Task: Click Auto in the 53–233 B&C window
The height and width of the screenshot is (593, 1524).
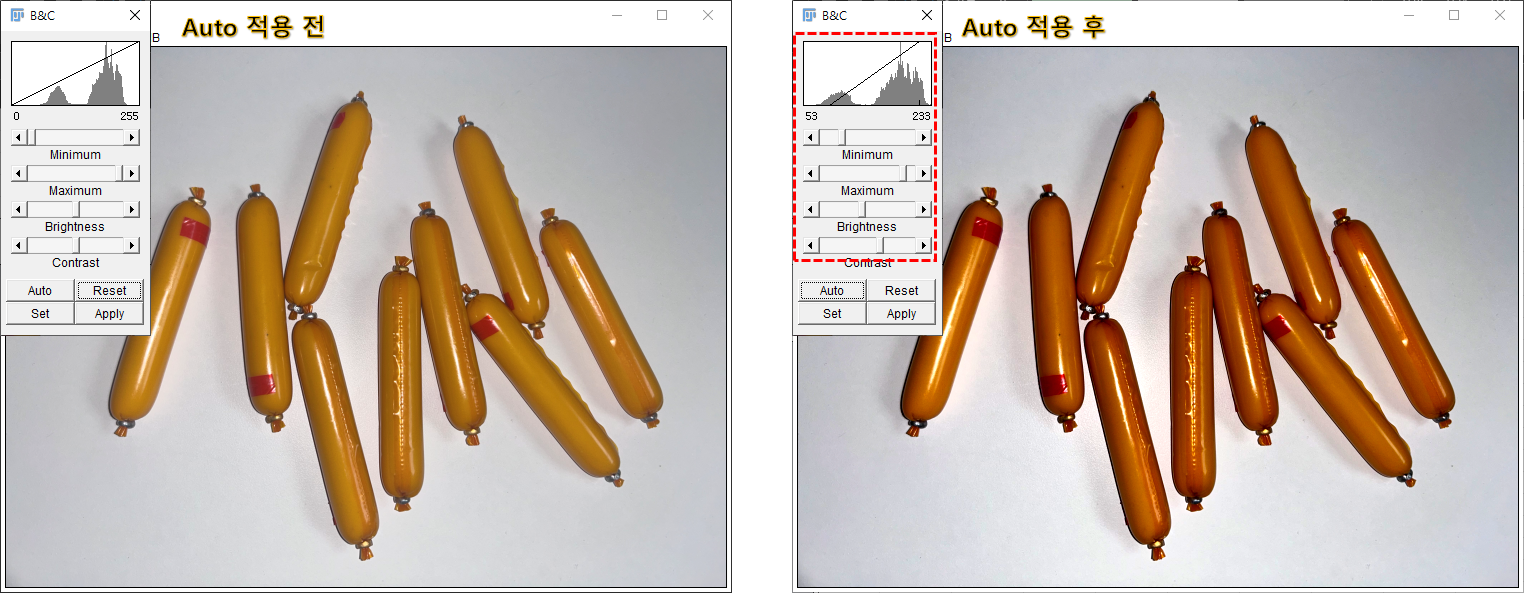Action: click(x=832, y=291)
